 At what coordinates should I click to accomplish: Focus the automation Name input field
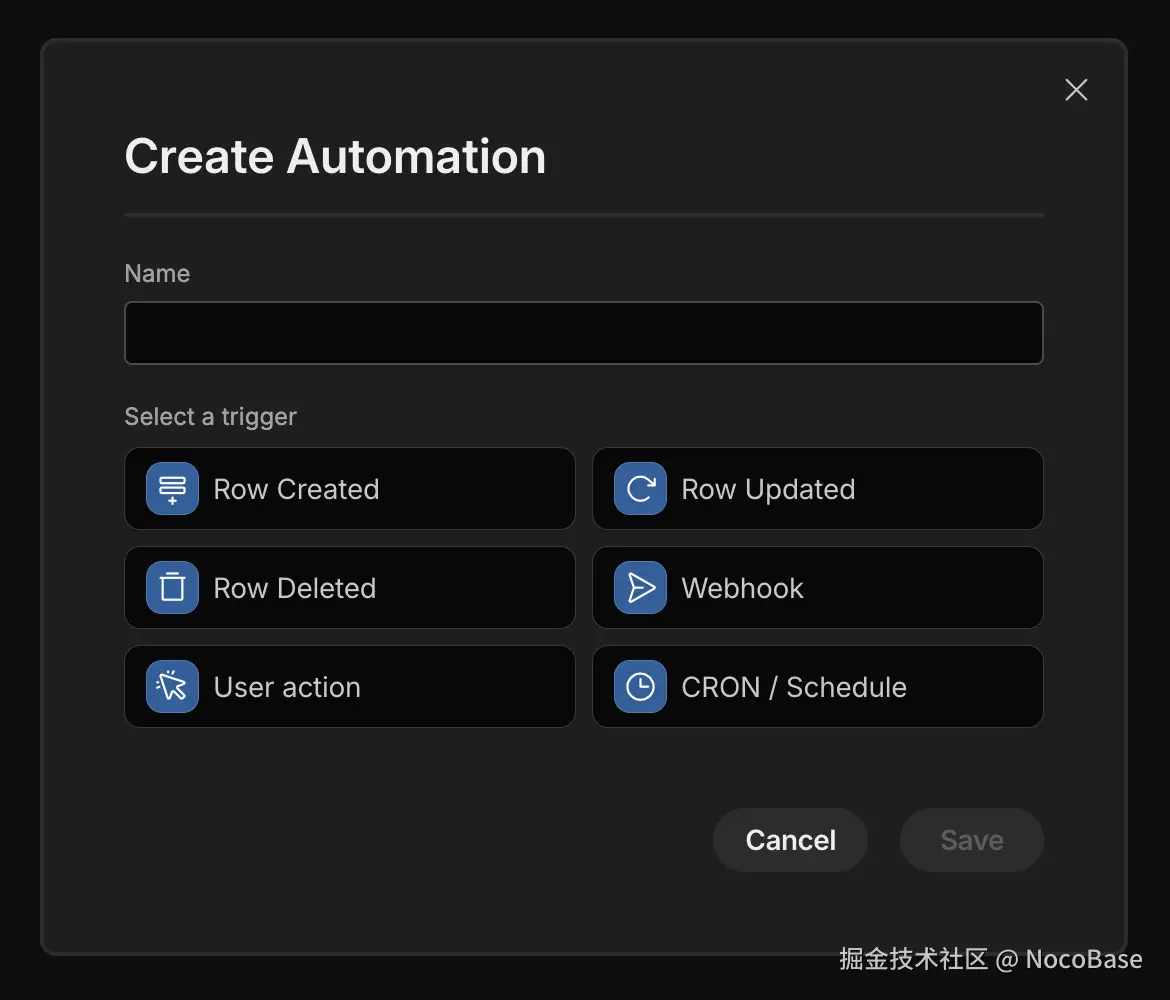point(583,333)
